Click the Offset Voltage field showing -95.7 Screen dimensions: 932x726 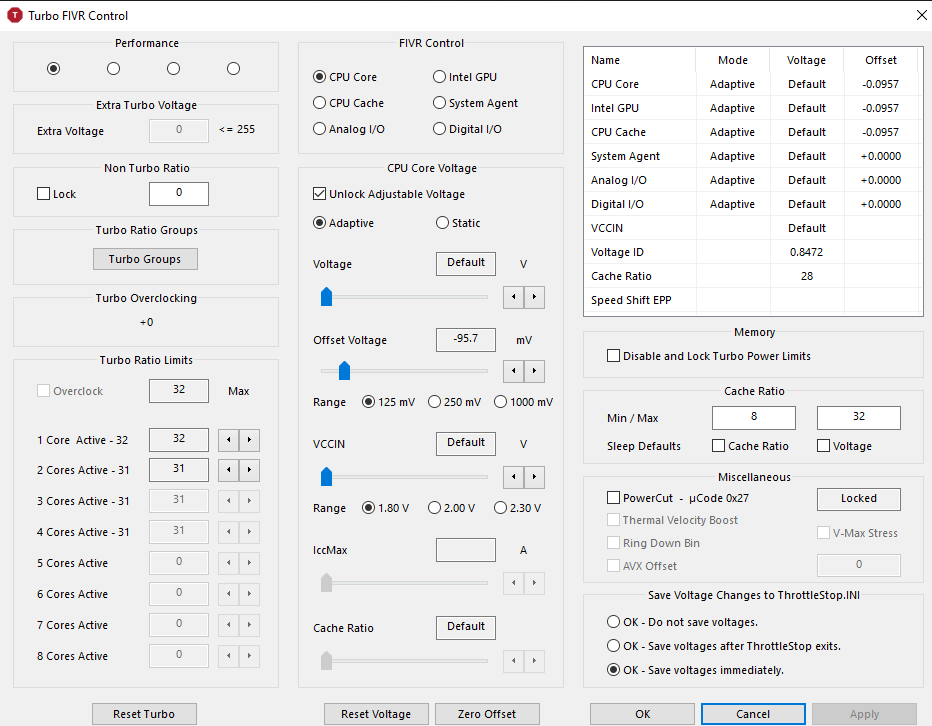point(466,340)
